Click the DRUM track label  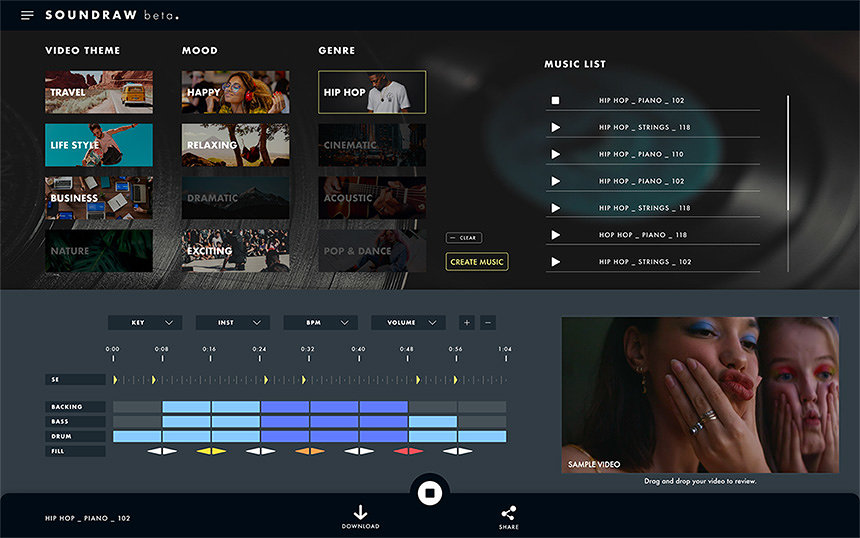pos(75,437)
